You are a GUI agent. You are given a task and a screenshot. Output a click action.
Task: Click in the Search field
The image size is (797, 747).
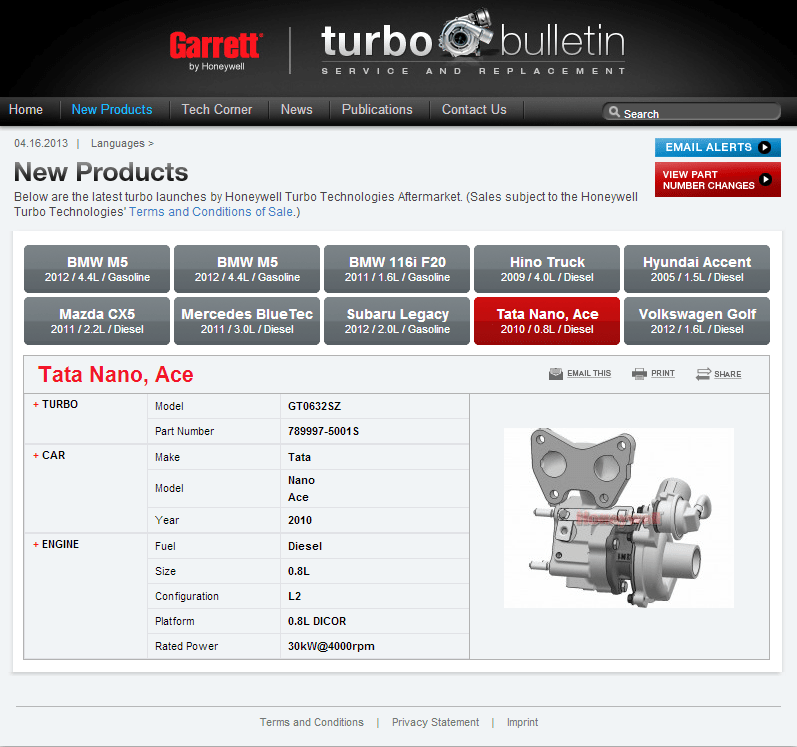coord(691,112)
